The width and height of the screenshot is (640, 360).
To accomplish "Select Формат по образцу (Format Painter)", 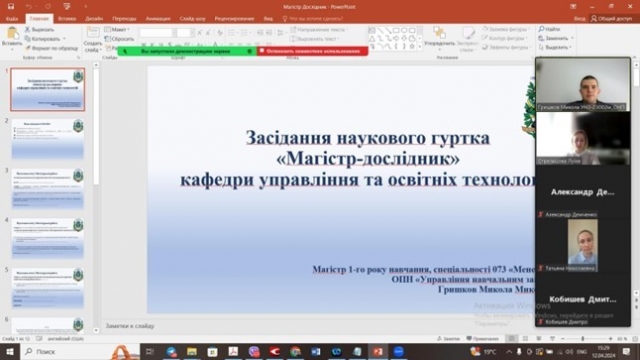I will (x=51, y=48).
